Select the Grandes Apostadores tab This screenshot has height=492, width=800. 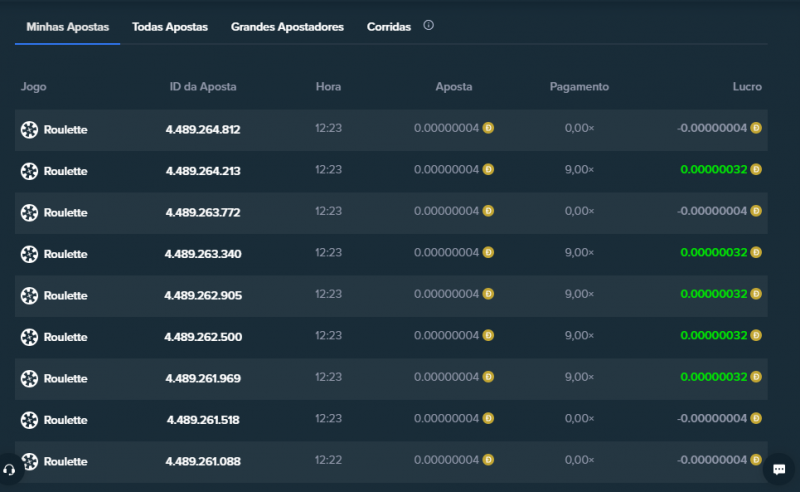click(x=287, y=27)
